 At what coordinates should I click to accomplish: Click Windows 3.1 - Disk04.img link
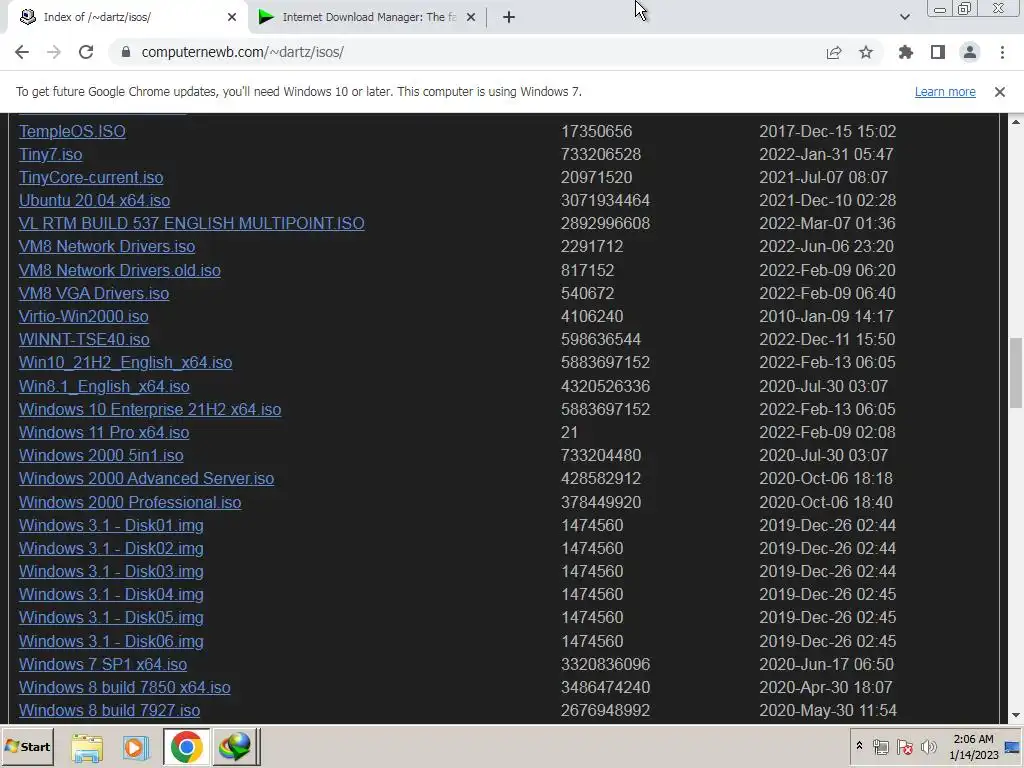[x=111, y=594]
